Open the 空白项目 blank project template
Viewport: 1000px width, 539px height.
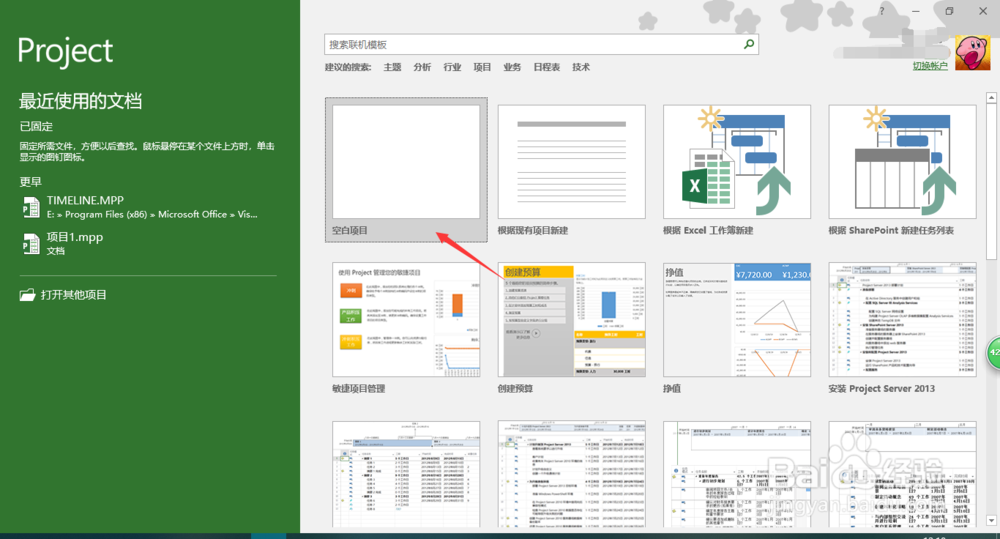click(x=406, y=170)
